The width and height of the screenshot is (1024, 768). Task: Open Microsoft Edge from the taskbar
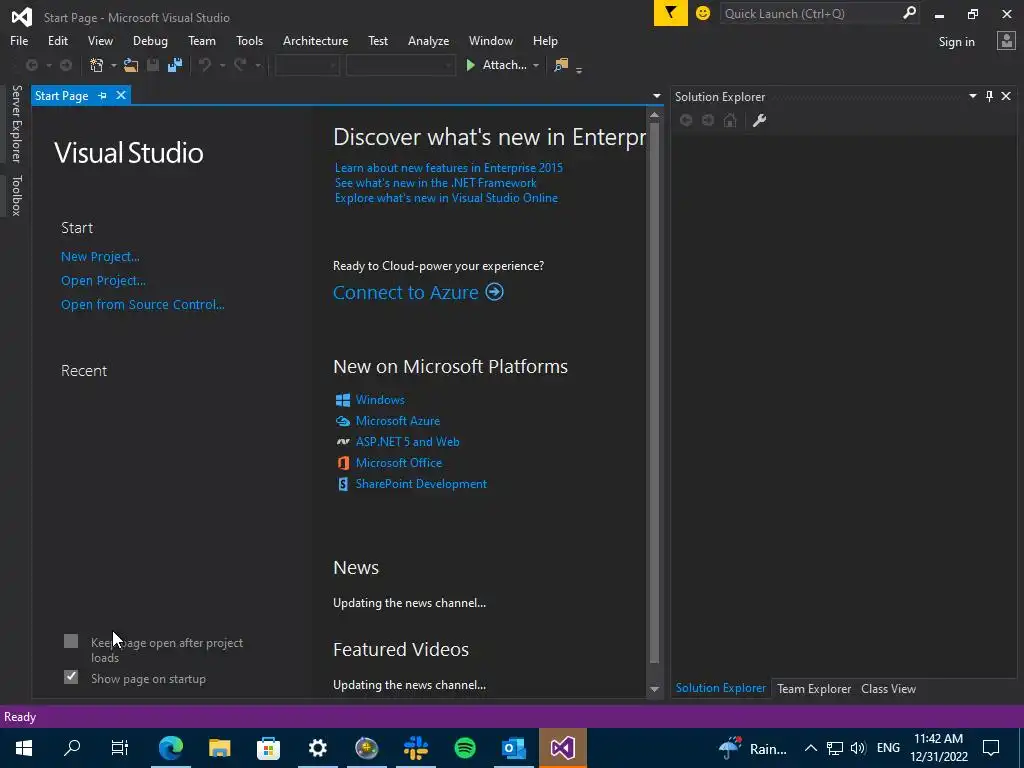(x=170, y=748)
